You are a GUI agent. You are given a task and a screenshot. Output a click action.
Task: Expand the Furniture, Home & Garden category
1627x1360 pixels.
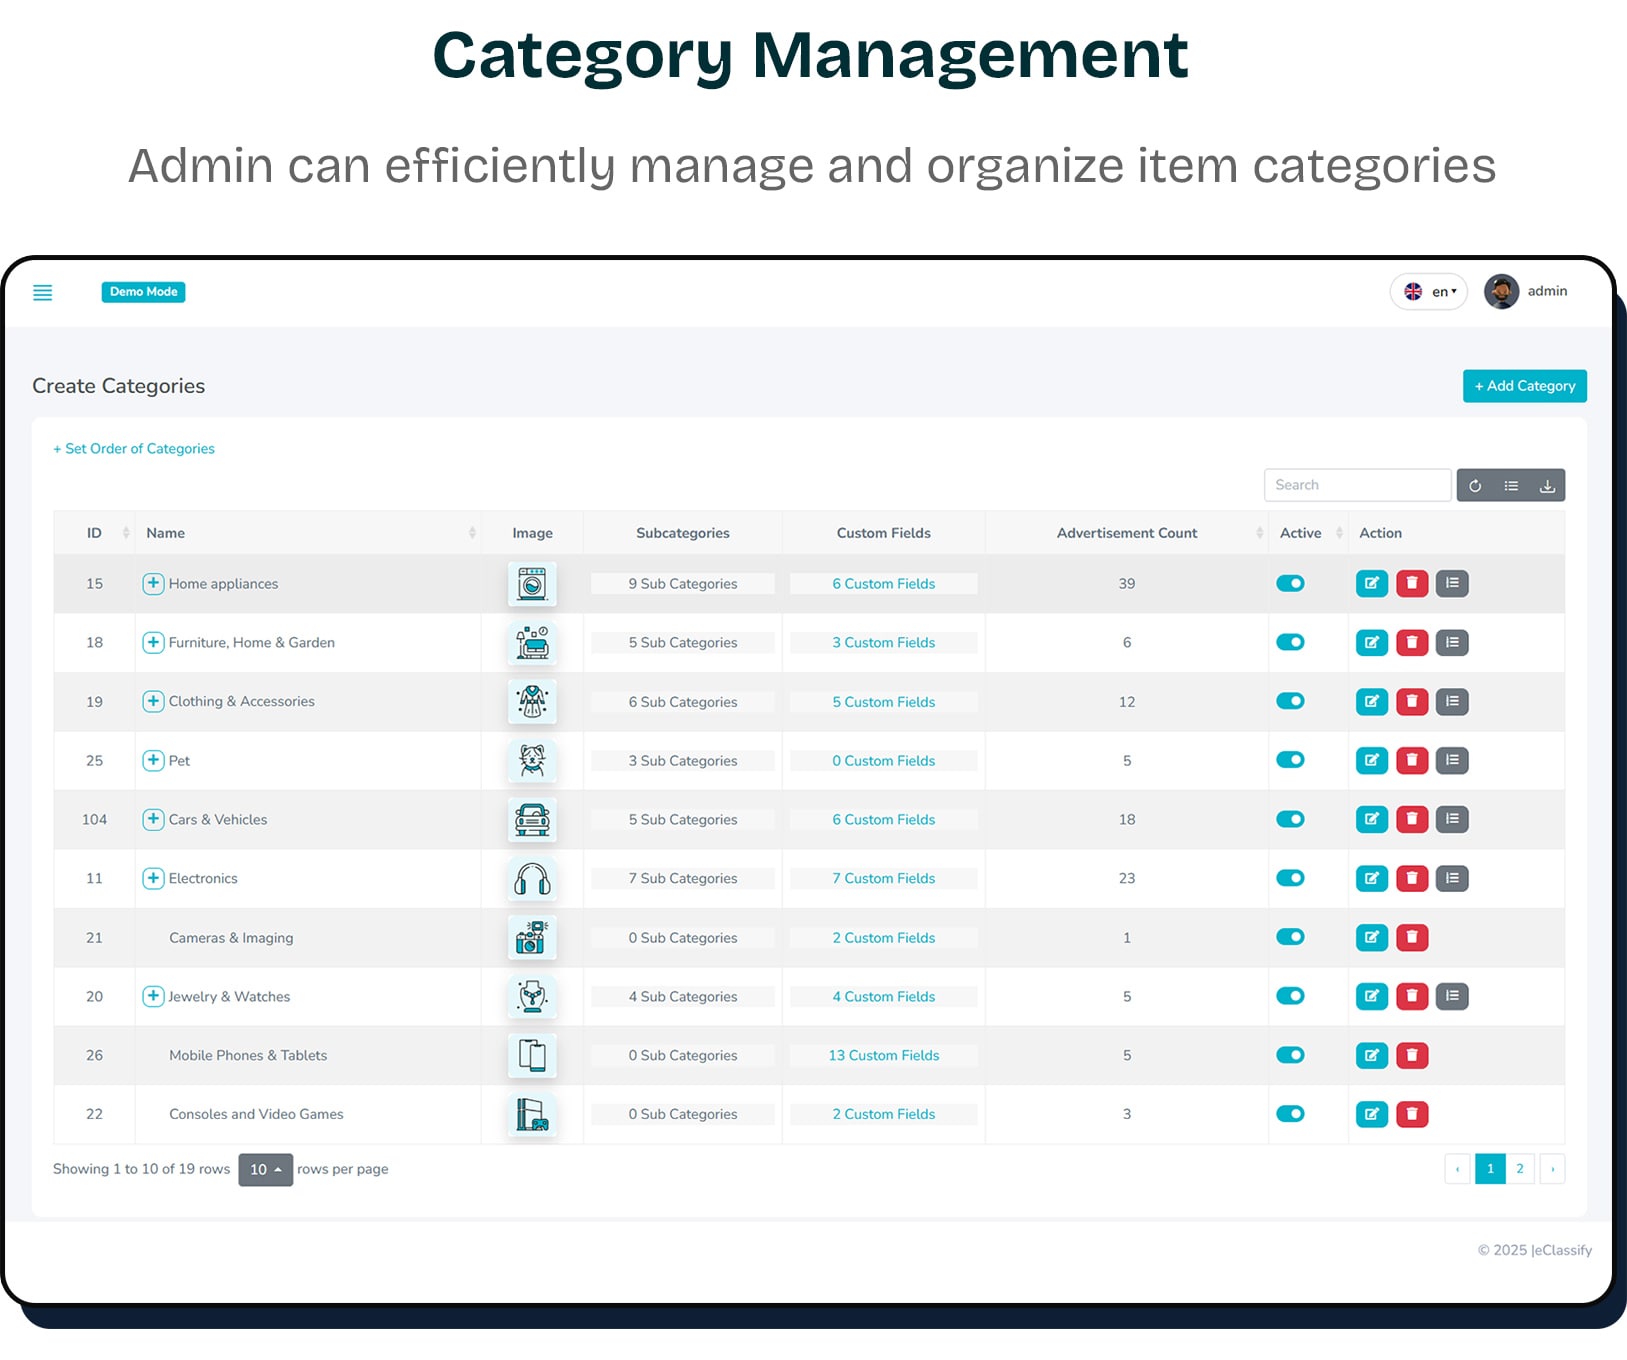pyautogui.click(x=153, y=643)
